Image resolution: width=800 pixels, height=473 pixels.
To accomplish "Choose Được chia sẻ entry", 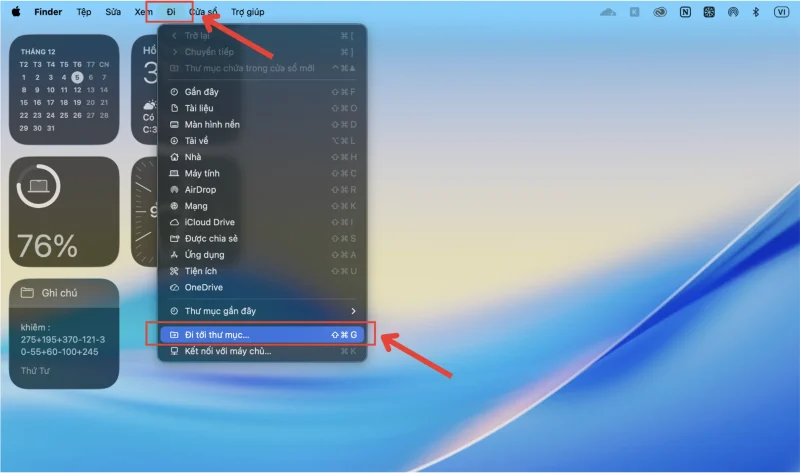I will (262, 239).
